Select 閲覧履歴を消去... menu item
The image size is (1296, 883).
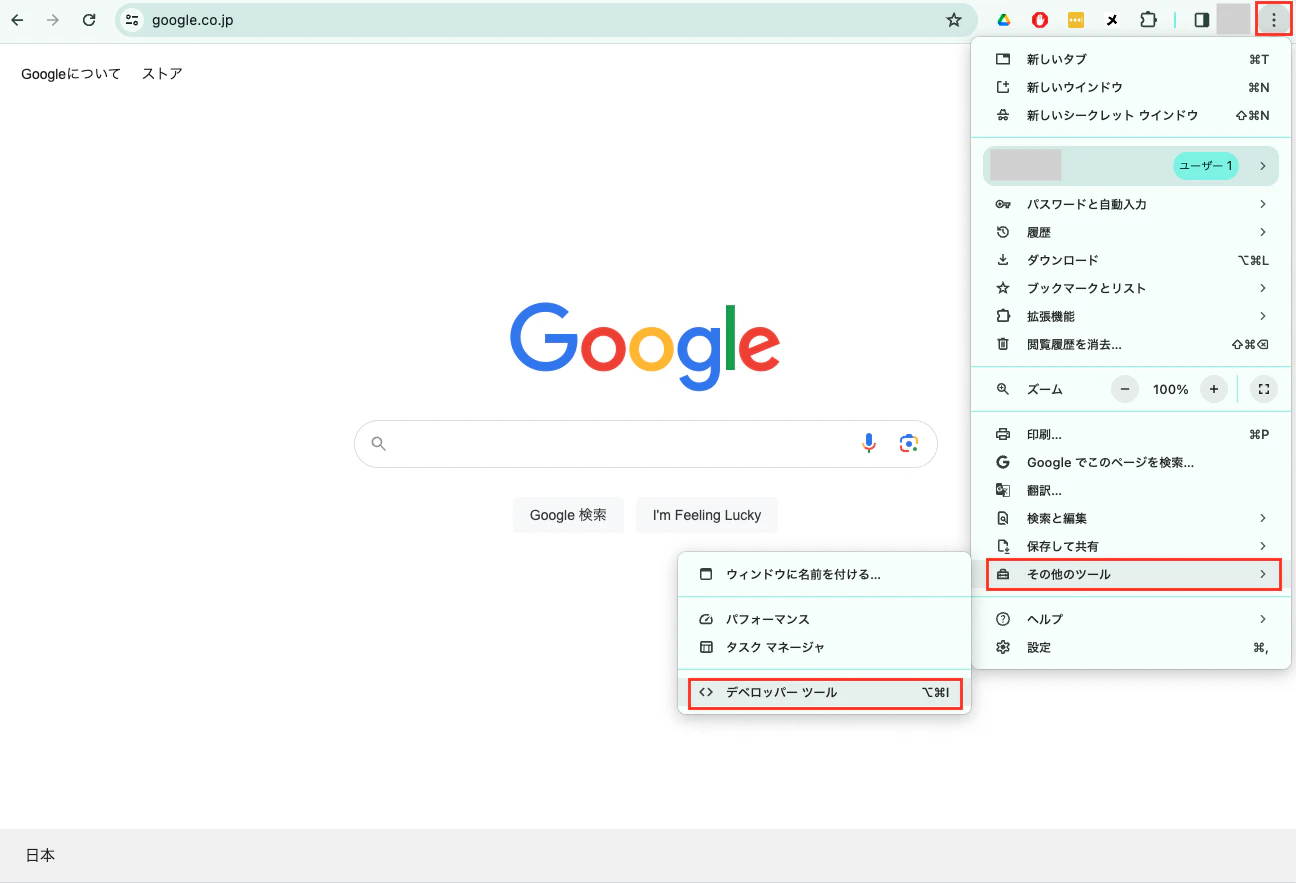pos(1133,344)
